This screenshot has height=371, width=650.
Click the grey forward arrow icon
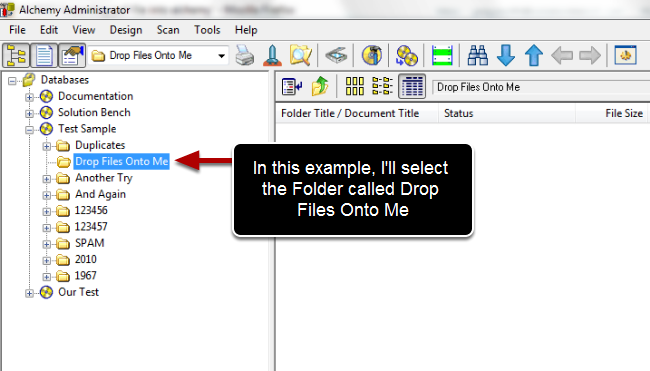[x=590, y=56]
